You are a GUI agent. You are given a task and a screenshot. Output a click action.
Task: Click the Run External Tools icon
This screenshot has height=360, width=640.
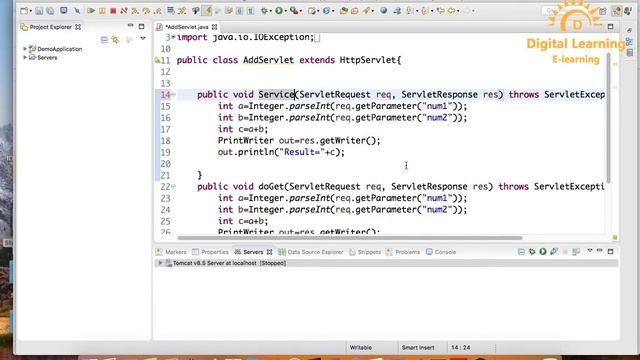click(293, 11)
